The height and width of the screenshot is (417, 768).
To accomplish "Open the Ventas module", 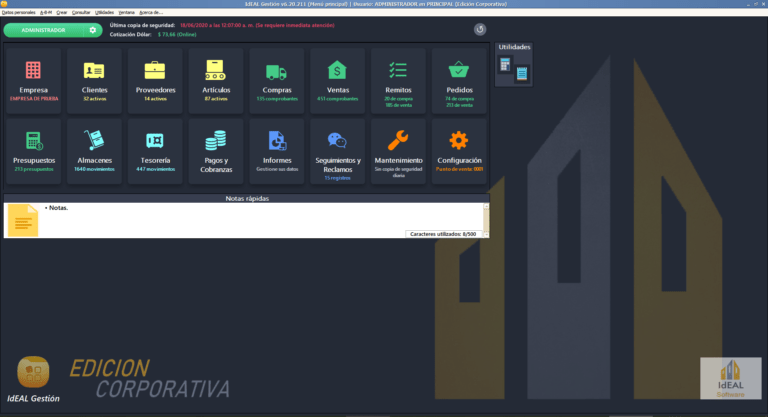I will 337,80.
